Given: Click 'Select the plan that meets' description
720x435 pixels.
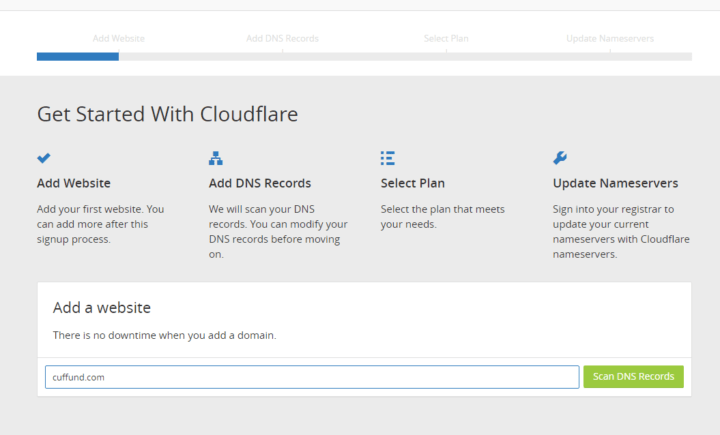Looking at the screenshot, I should pos(443,216).
